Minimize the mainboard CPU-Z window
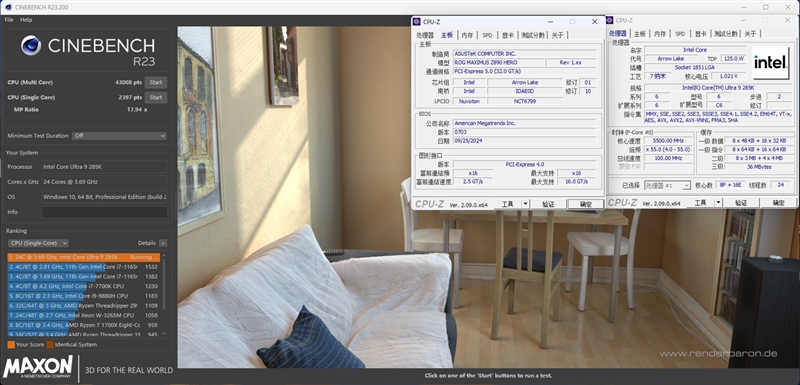 pyautogui.click(x=551, y=21)
